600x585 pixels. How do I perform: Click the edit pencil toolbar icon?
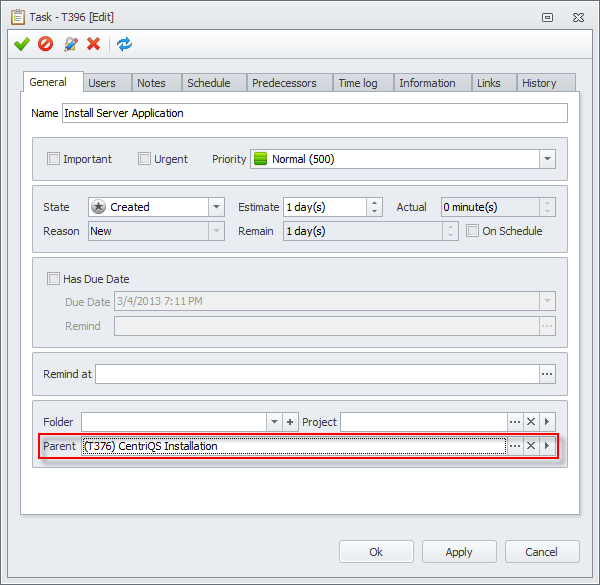coord(70,44)
